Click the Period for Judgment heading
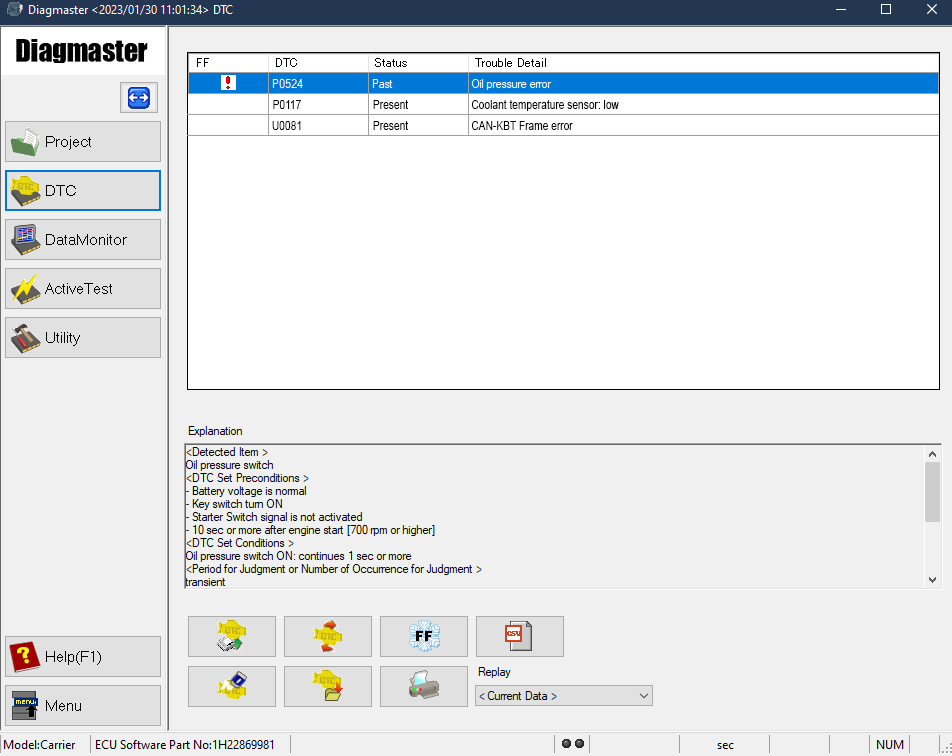 coord(334,569)
